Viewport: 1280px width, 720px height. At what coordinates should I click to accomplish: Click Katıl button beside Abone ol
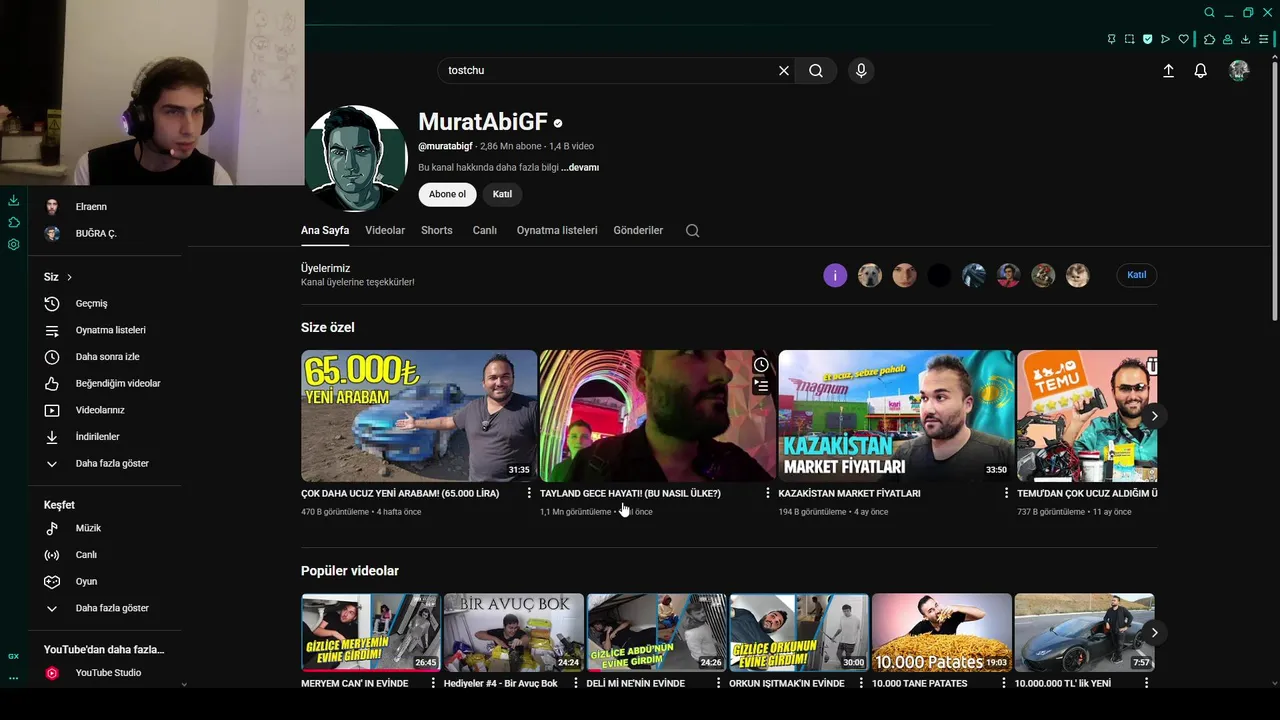click(502, 194)
